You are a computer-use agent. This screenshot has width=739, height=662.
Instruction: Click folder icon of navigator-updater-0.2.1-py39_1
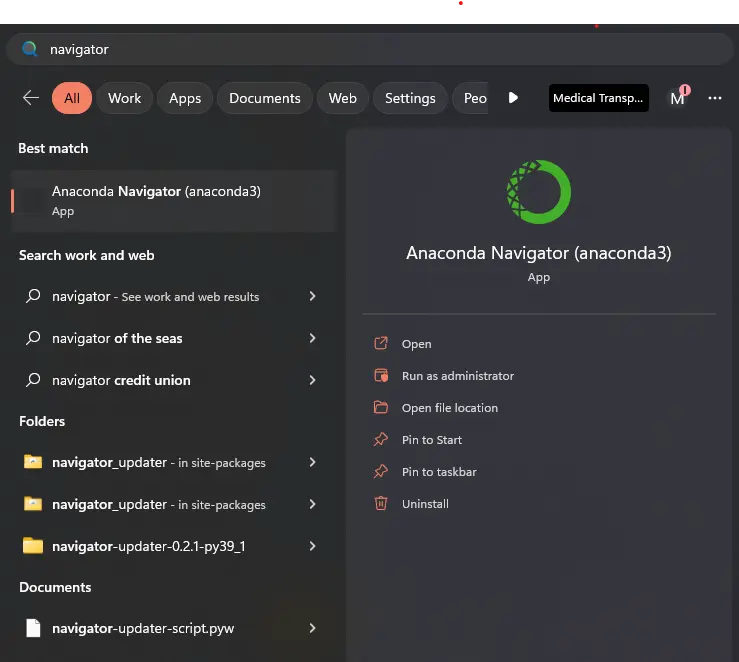(x=33, y=546)
